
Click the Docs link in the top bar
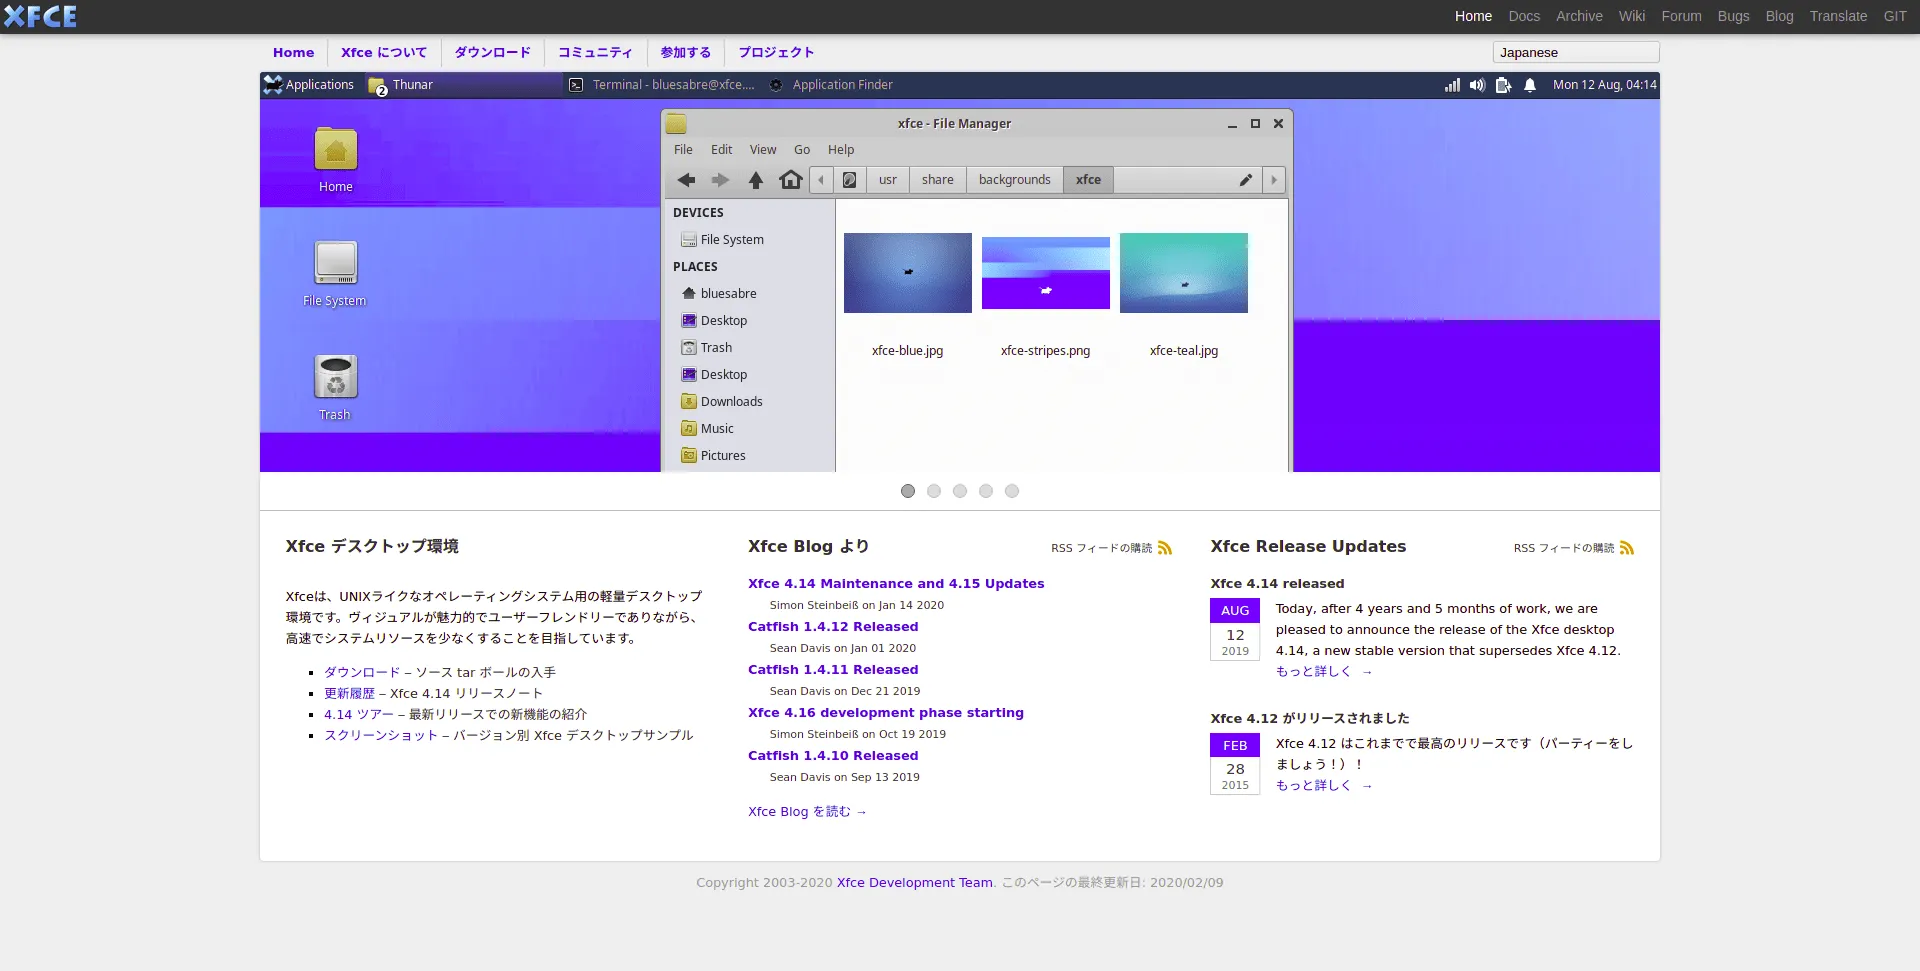[1524, 16]
